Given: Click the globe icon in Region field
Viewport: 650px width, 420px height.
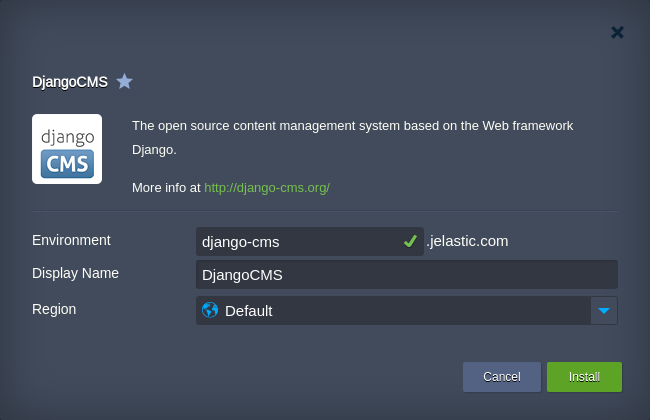Looking at the screenshot, I should [x=210, y=310].
